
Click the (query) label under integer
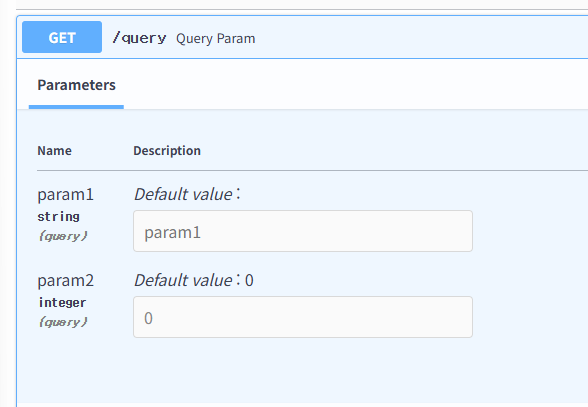click(x=63, y=322)
